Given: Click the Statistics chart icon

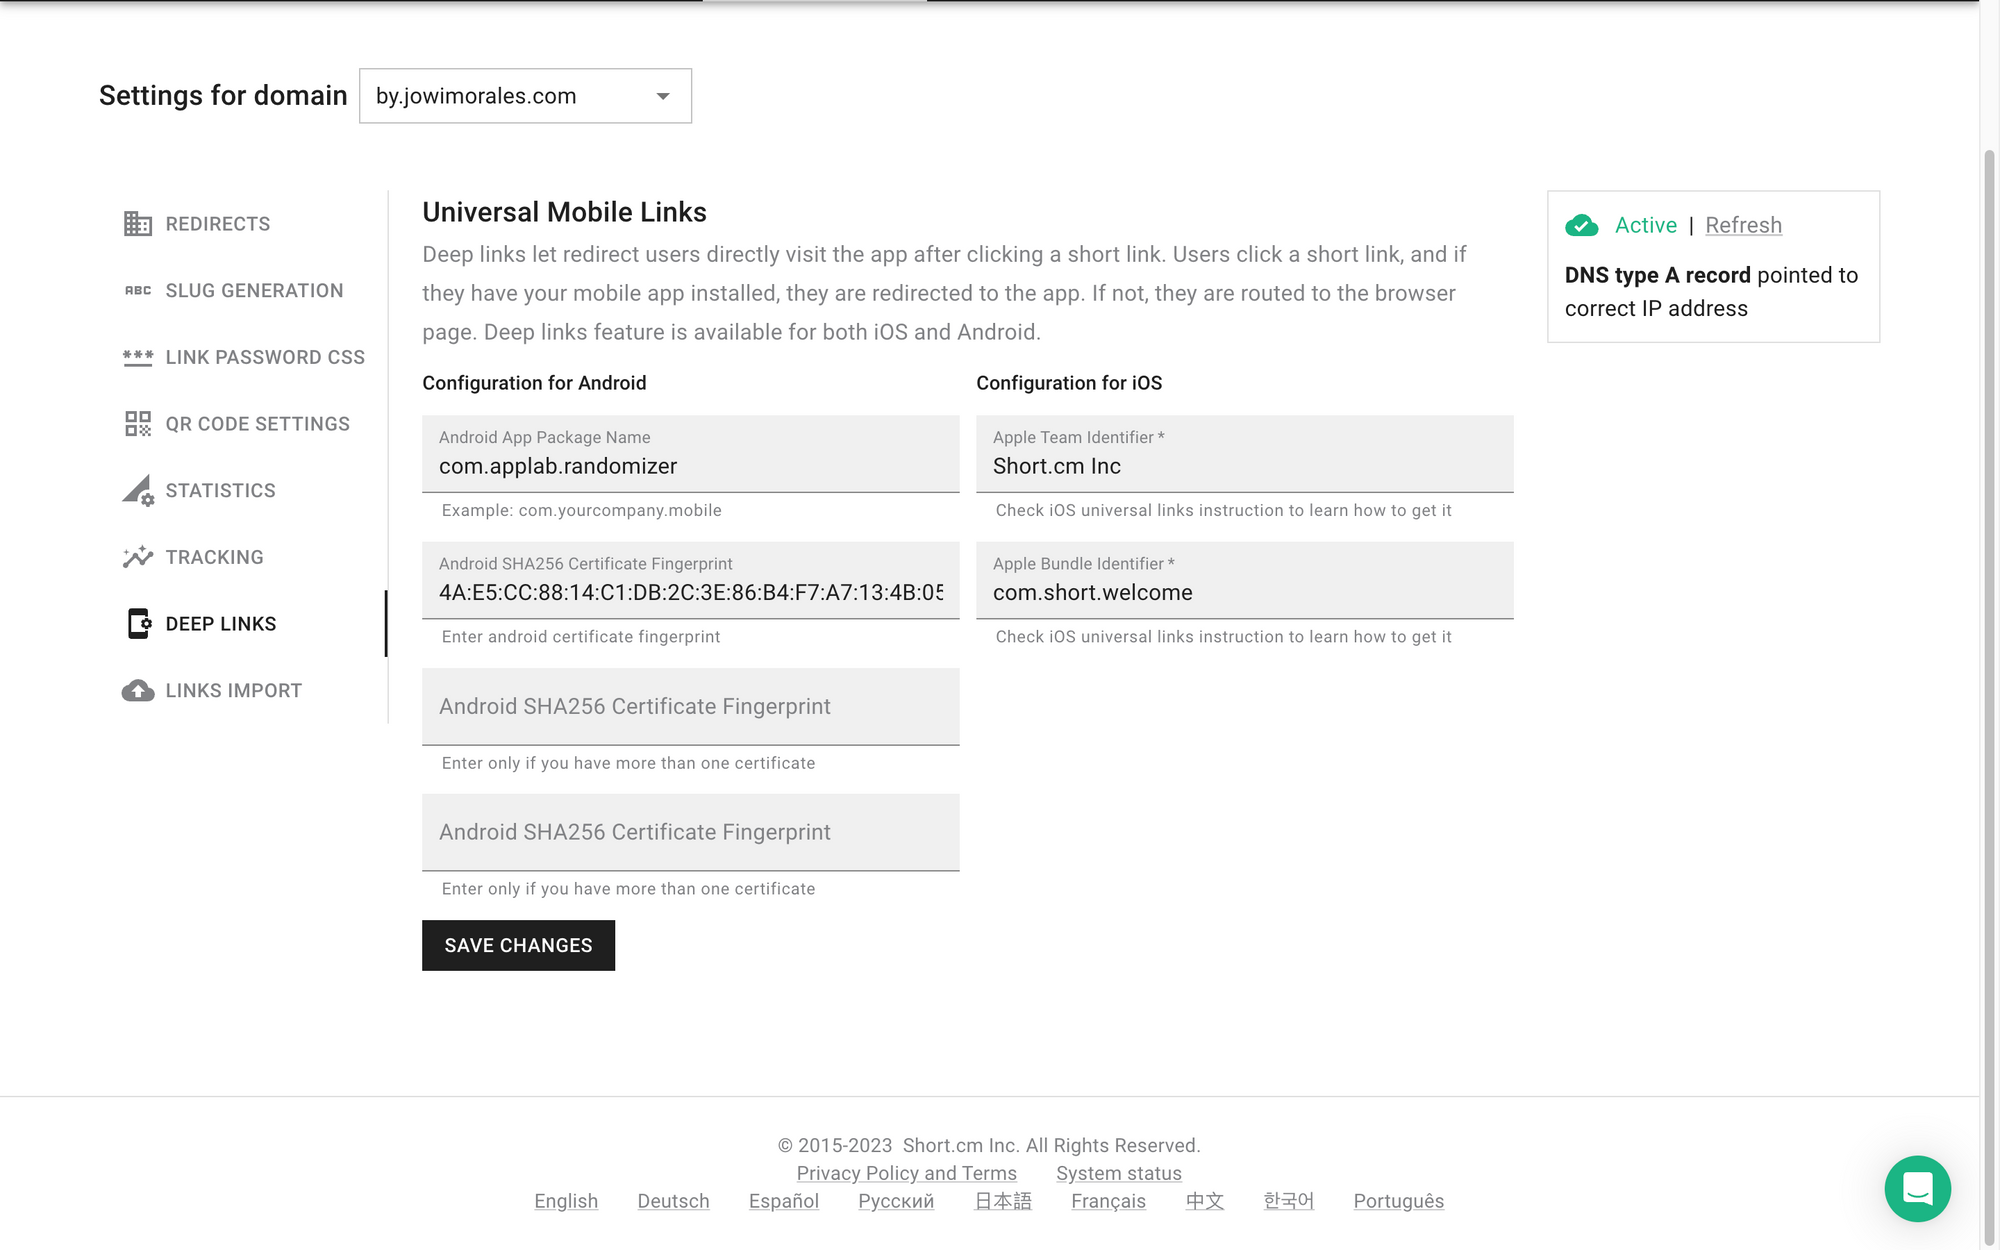Looking at the screenshot, I should (x=137, y=491).
